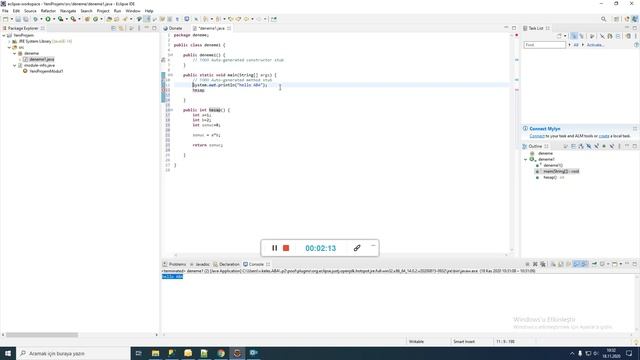Click the microphone icon in the system tray

(x=580, y=353)
